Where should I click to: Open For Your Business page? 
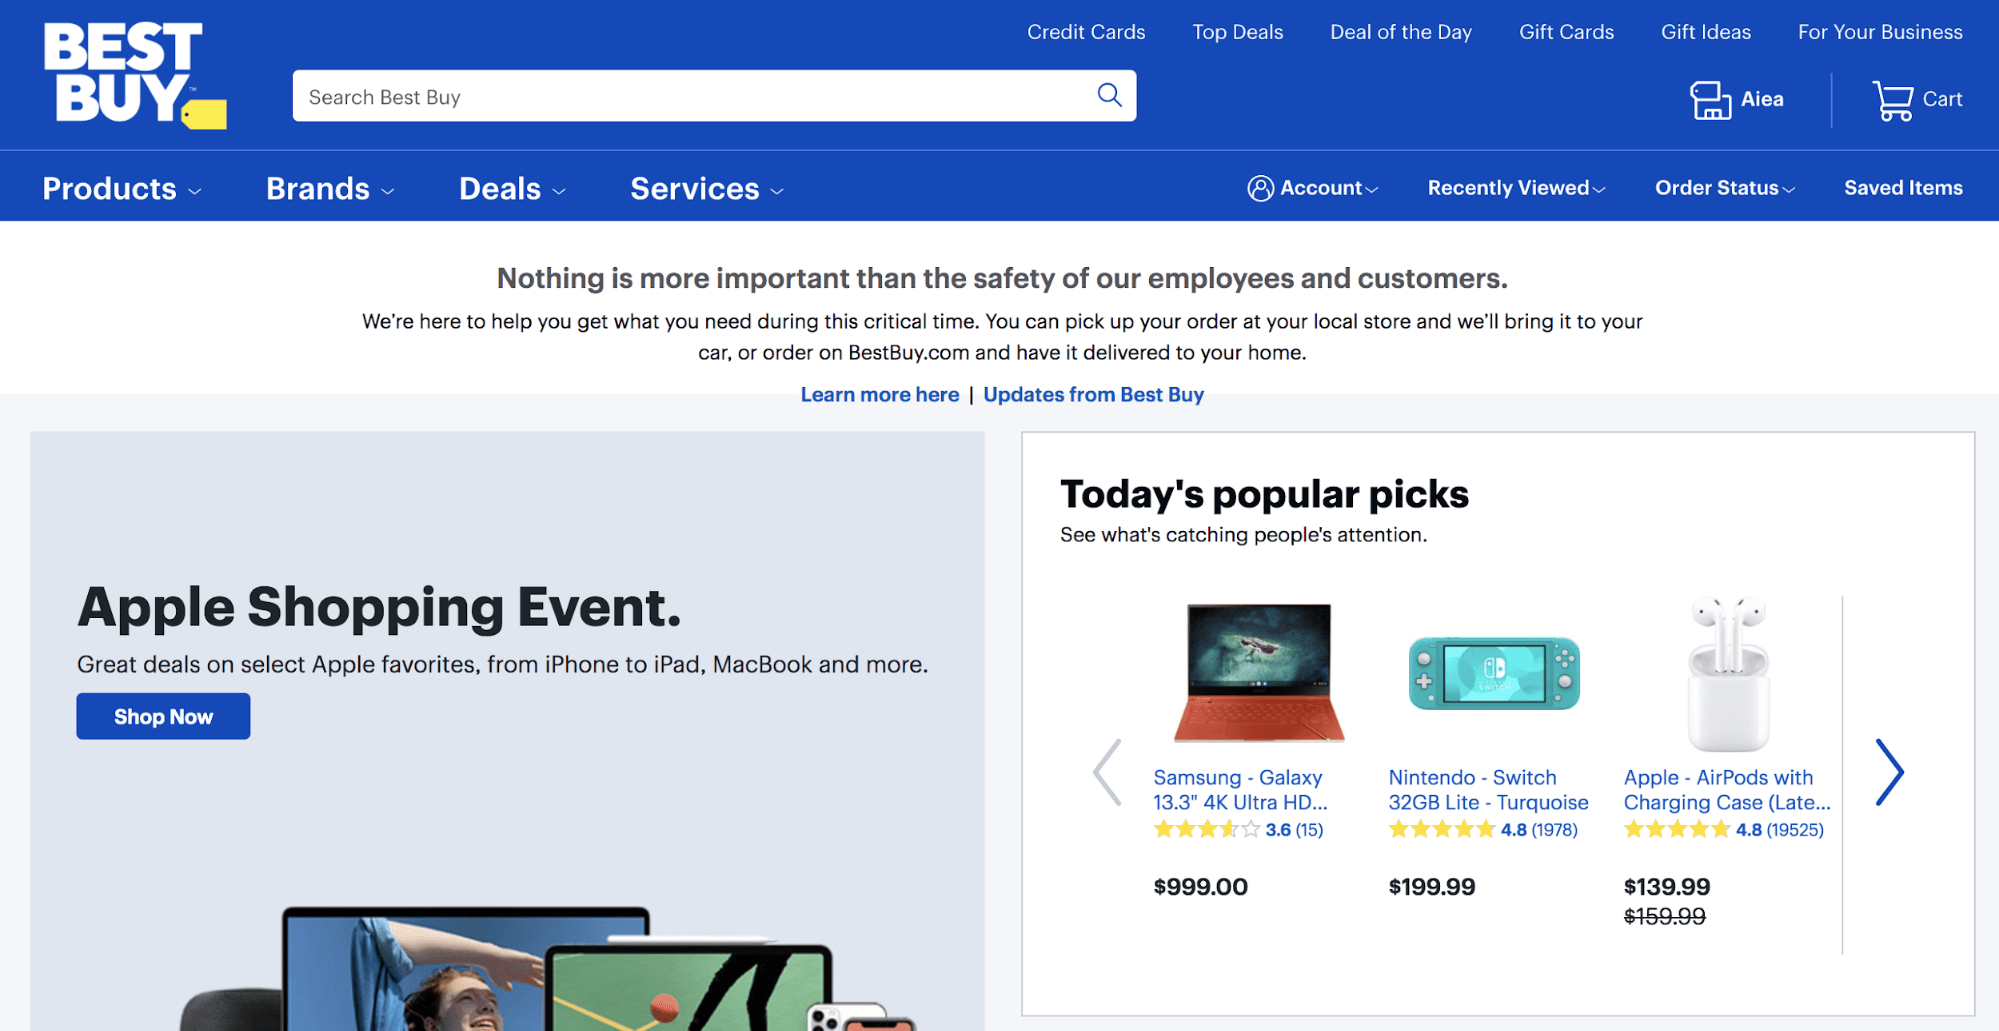click(x=1880, y=32)
